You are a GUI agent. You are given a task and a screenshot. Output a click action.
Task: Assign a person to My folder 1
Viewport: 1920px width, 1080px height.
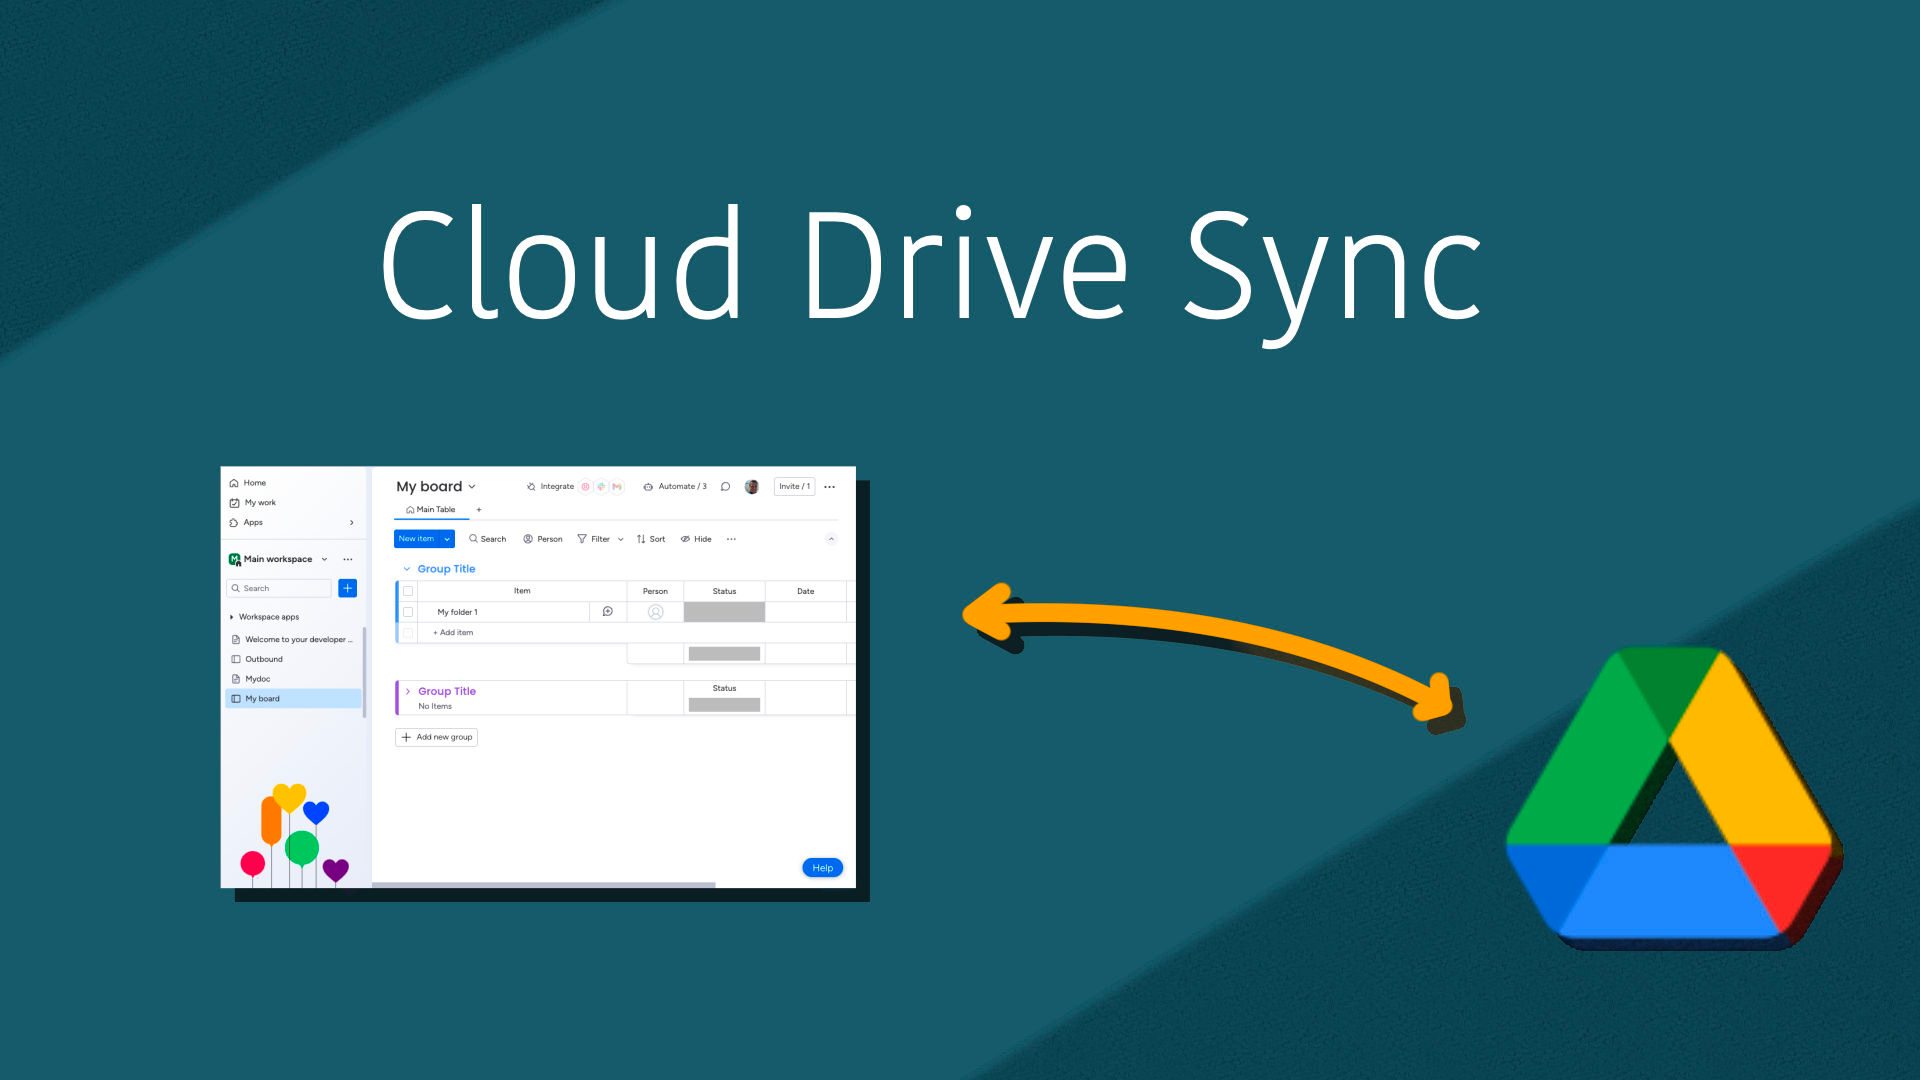656,612
